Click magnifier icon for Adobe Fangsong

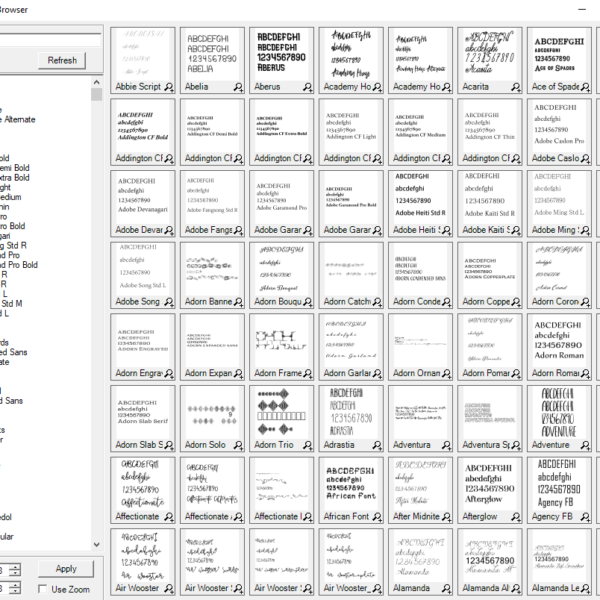pyautogui.click(x=238, y=230)
